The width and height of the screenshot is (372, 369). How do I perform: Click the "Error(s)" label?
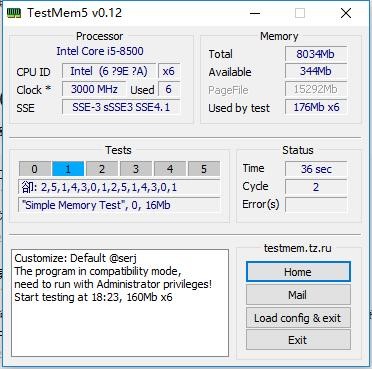pos(261,204)
